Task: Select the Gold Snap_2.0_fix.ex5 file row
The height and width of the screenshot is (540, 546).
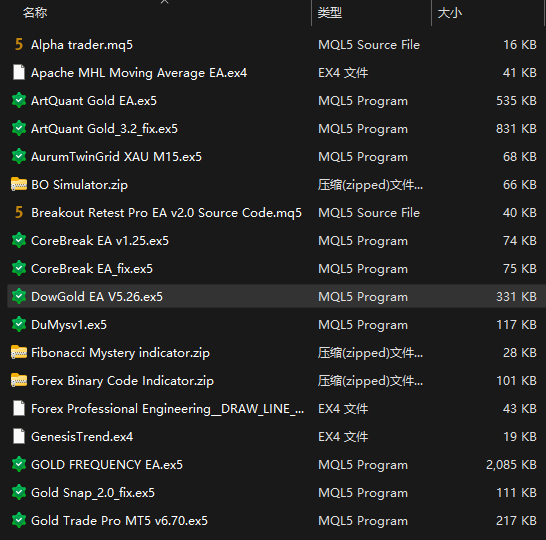Action: click(275, 493)
